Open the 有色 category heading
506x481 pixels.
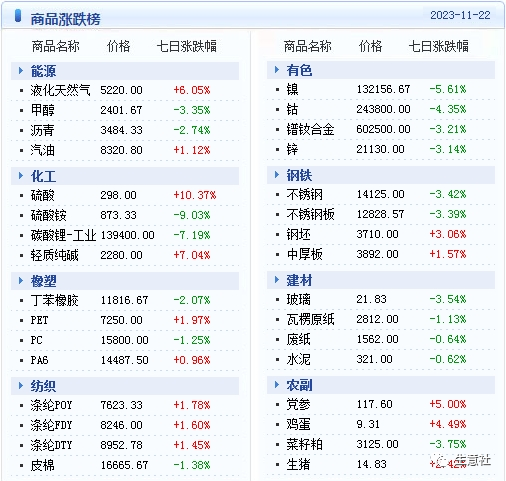[299, 70]
